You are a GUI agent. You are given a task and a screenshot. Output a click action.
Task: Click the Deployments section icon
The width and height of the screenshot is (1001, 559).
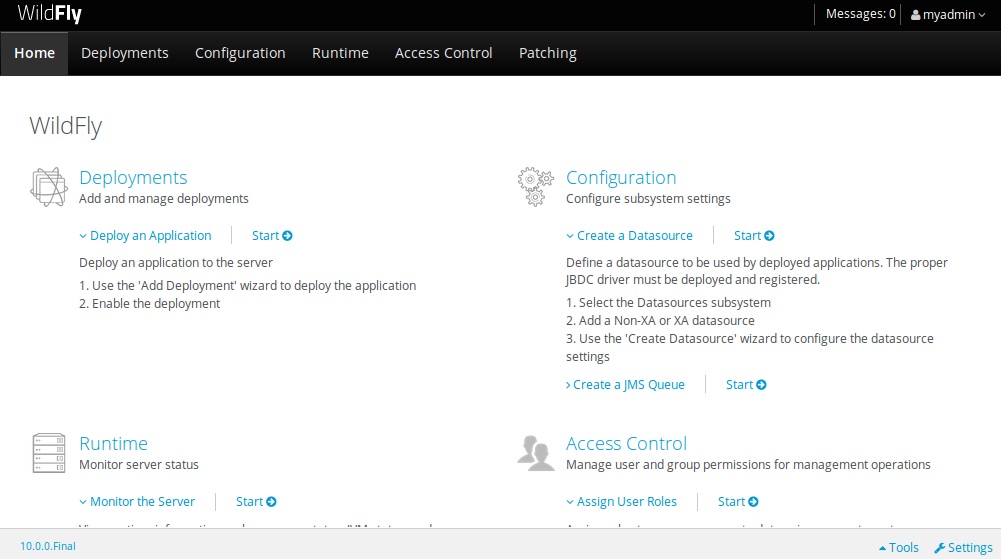[49, 187]
